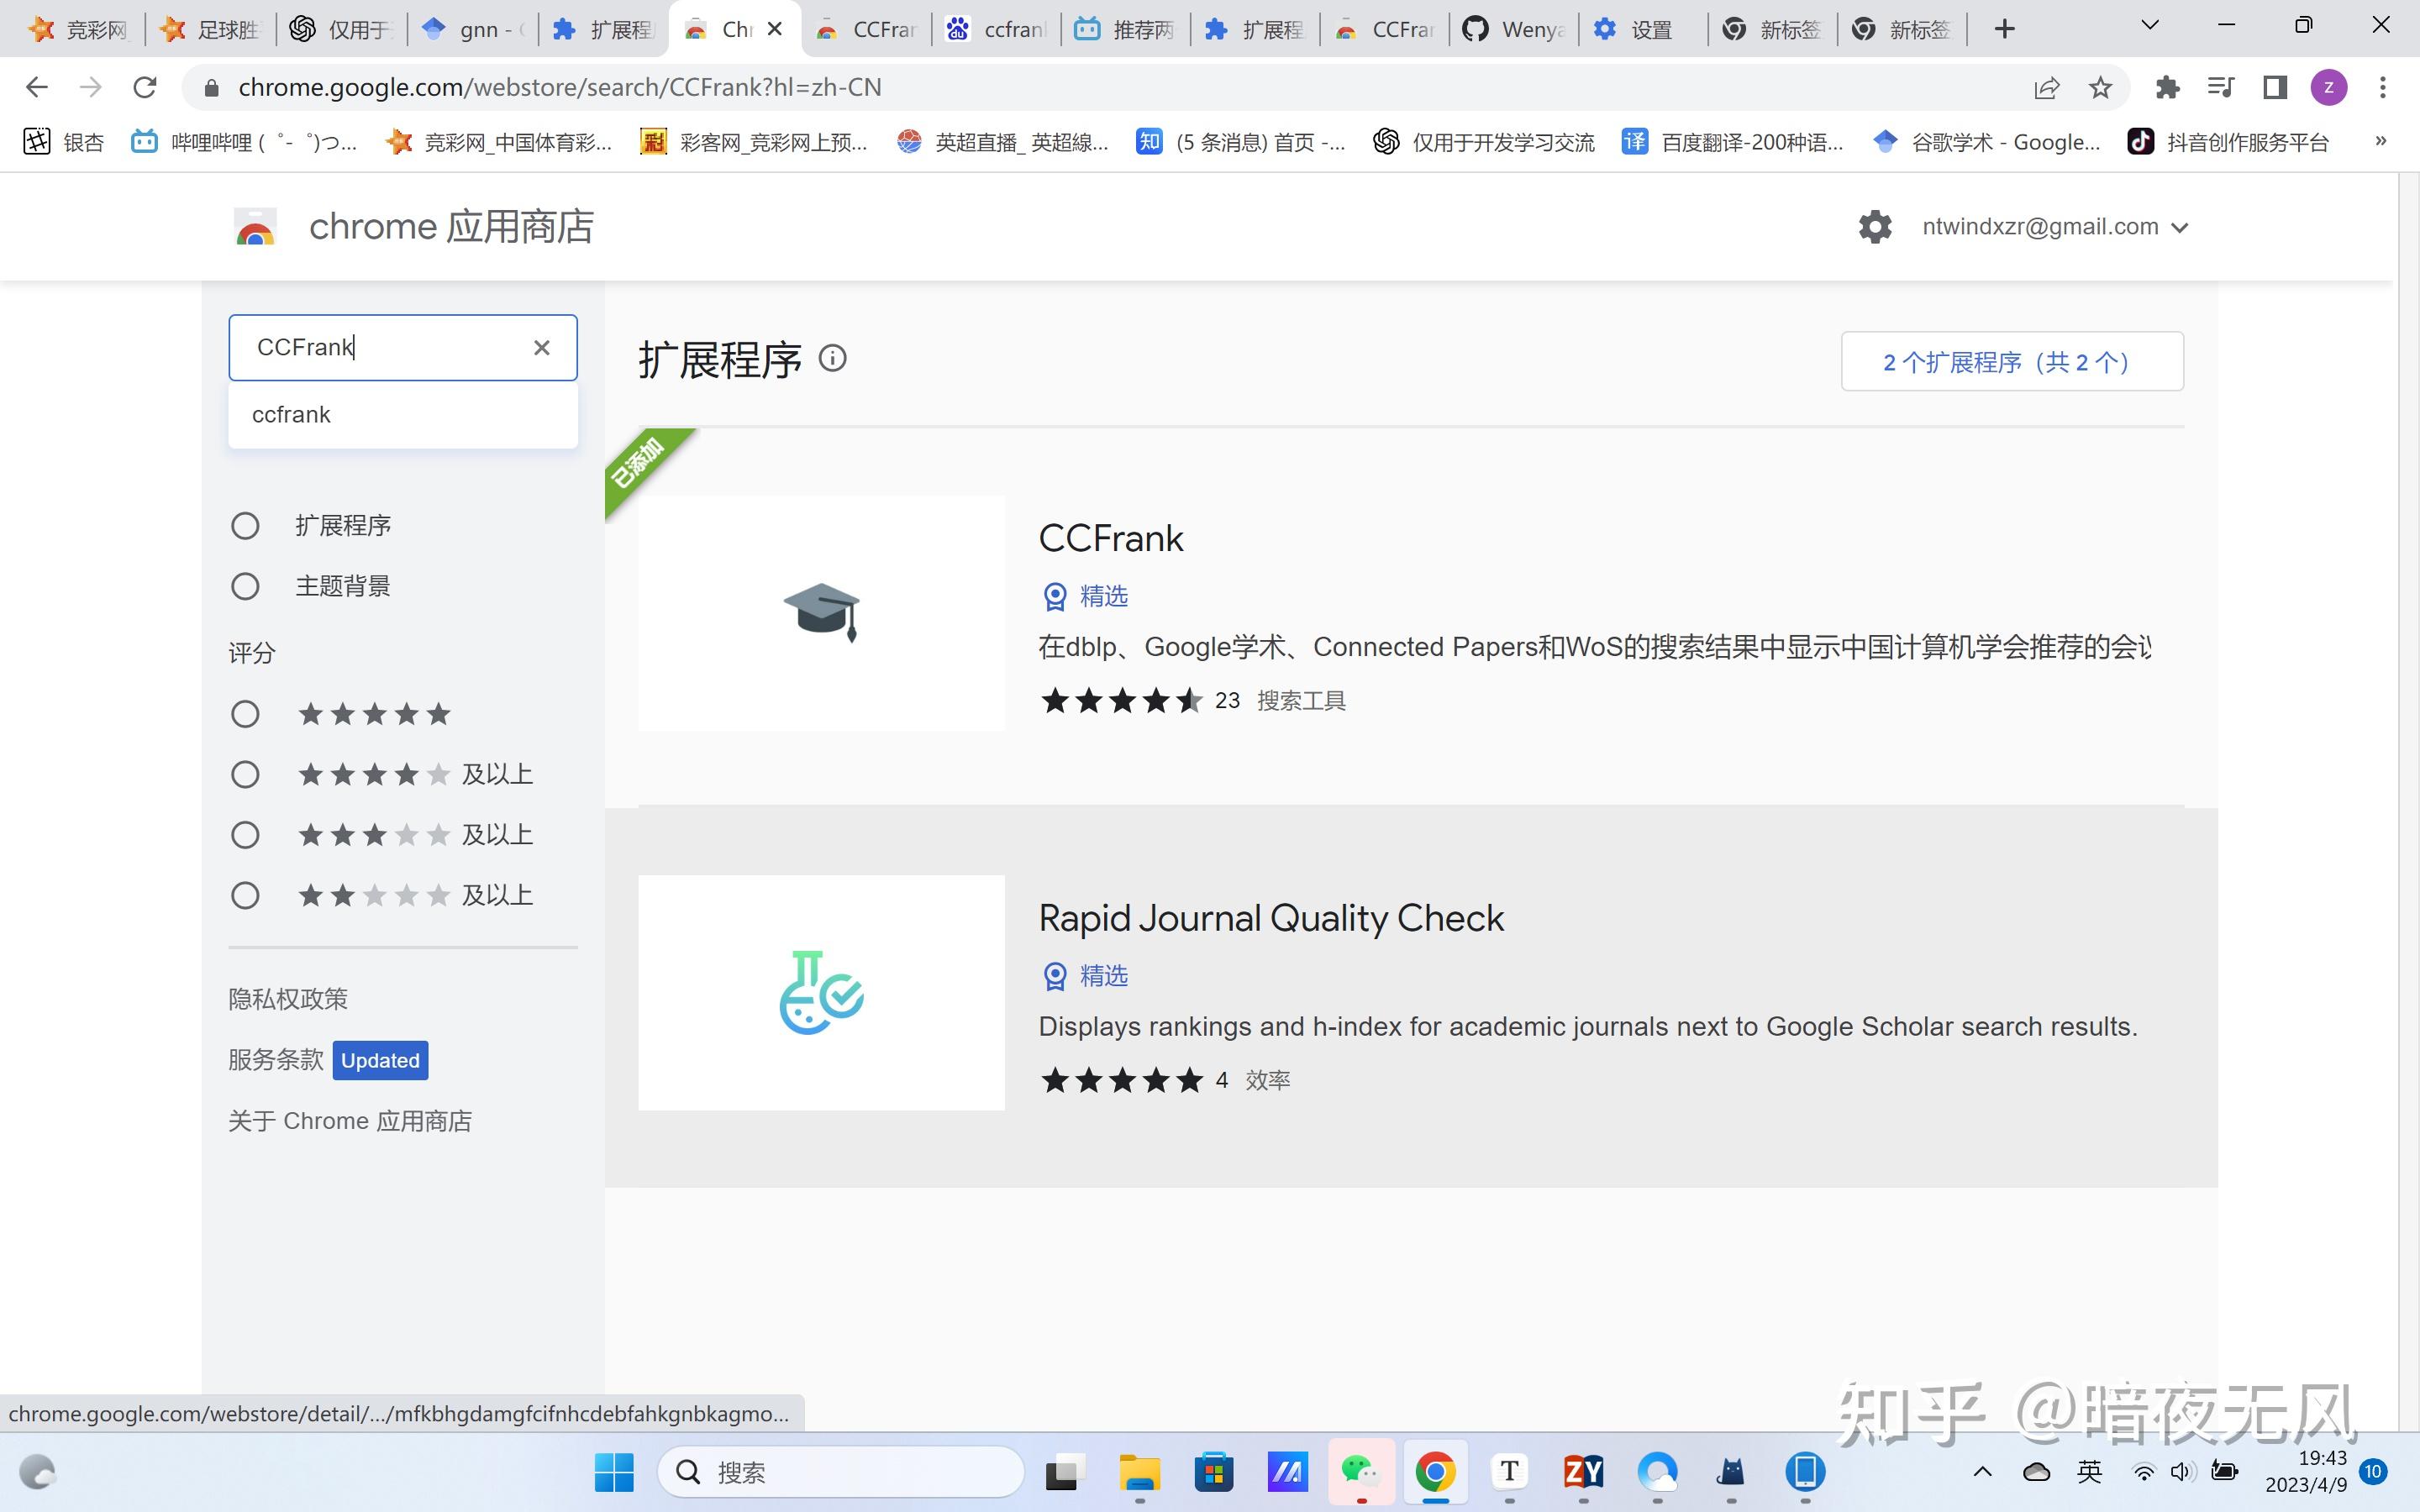Viewport: 2420px width, 1512px height.
Task: Click the info icon next to 扩展程序
Action: pos(832,358)
